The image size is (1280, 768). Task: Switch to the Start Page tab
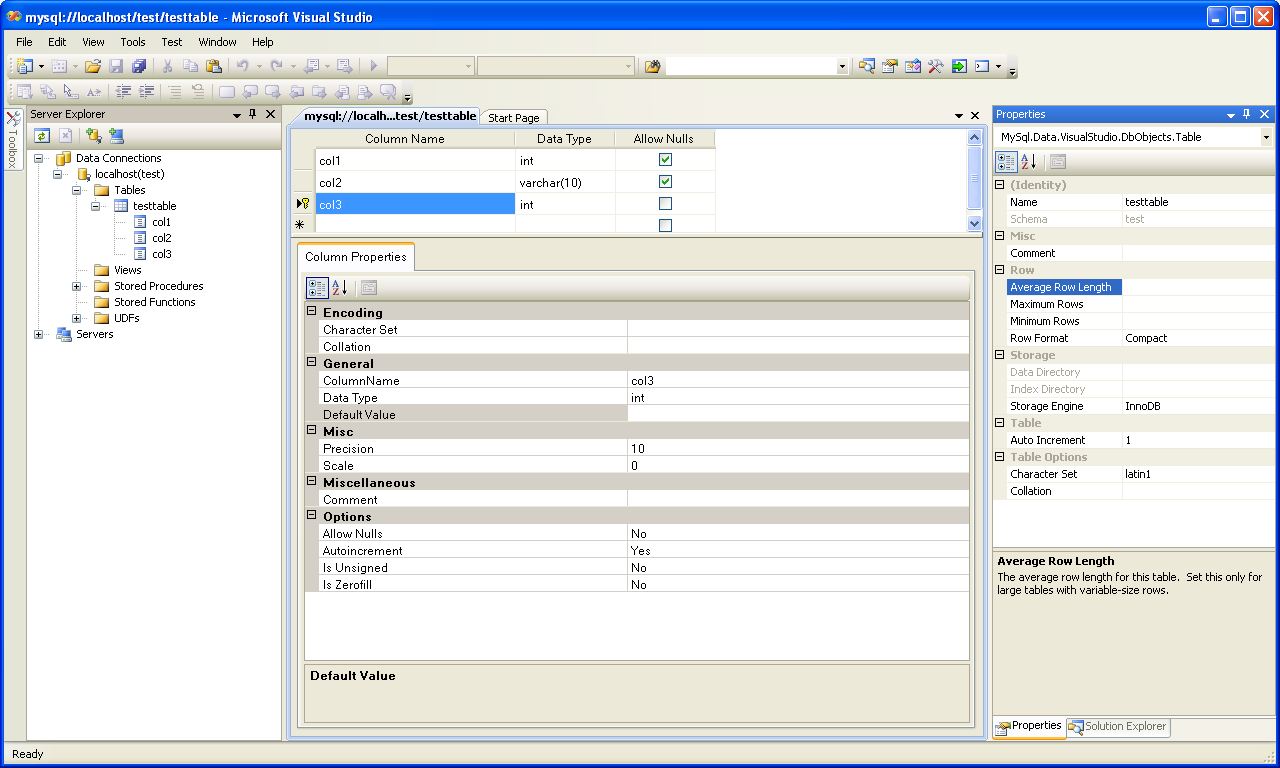(x=514, y=118)
